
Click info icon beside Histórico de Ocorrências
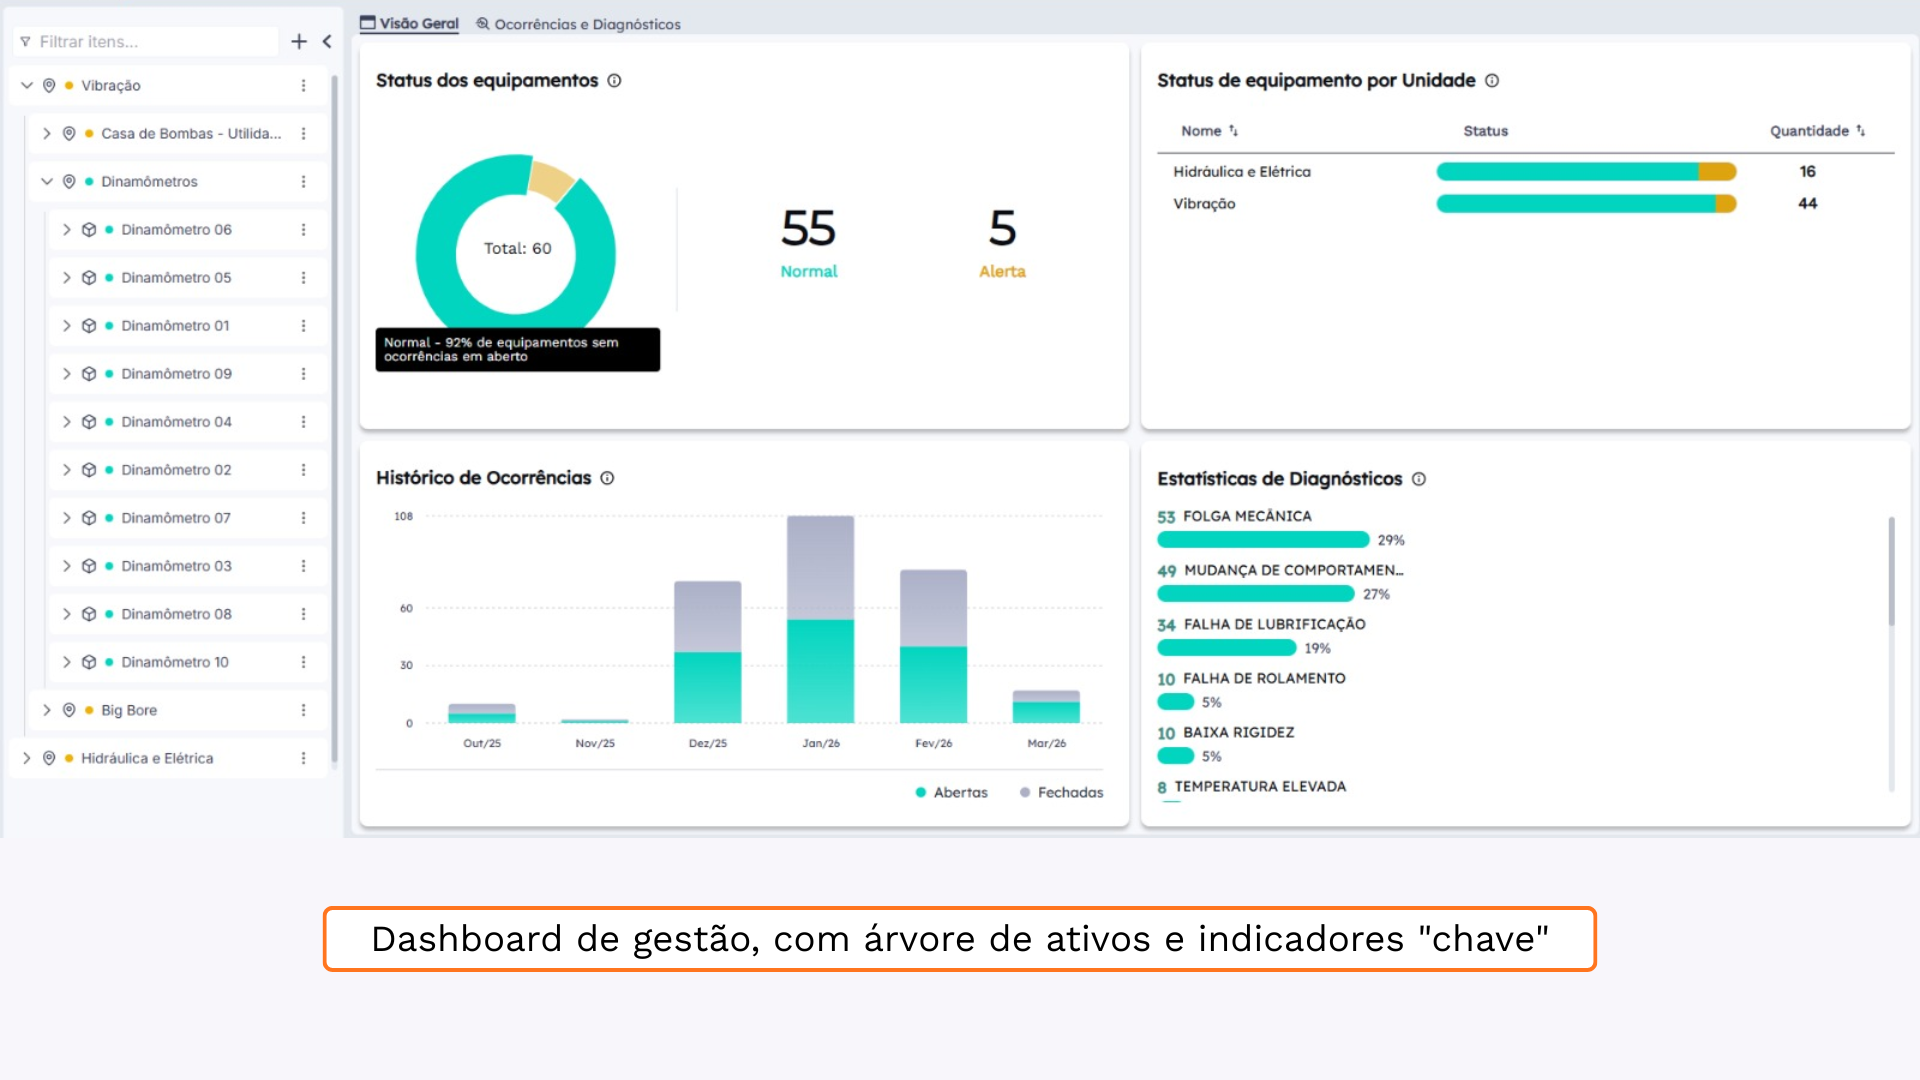(x=607, y=478)
